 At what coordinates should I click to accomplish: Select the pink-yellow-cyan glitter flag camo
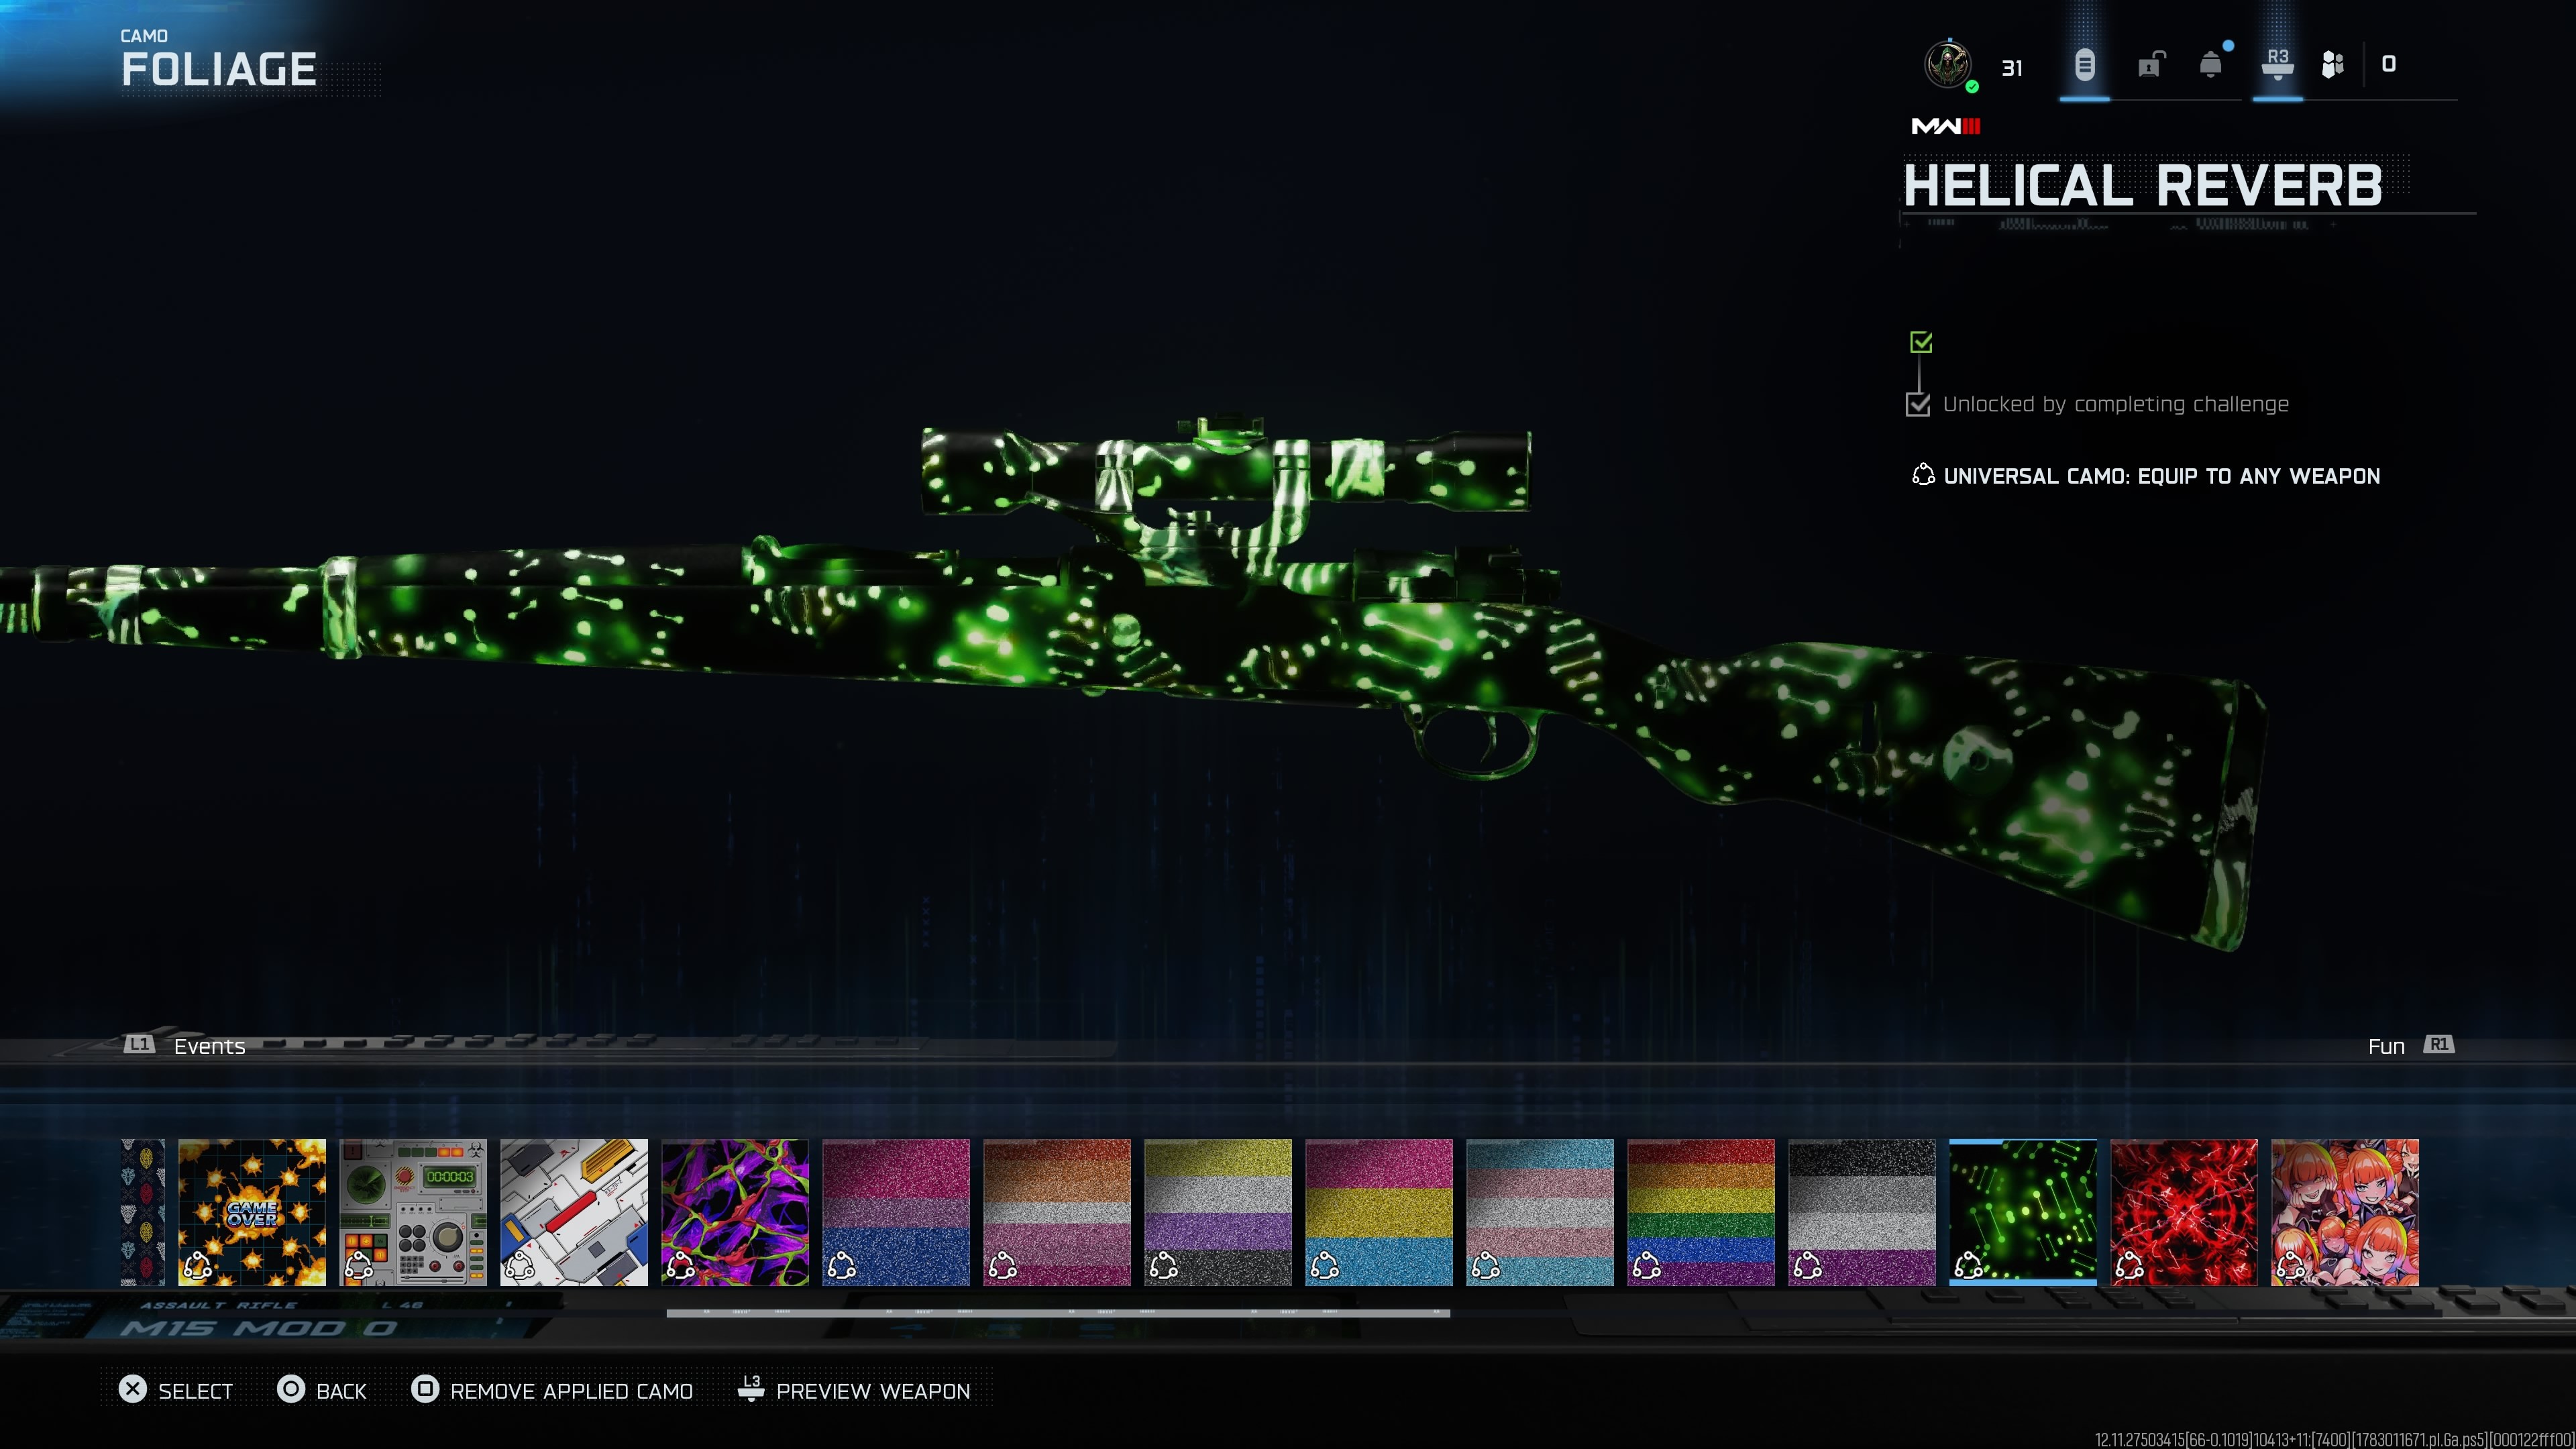tap(1379, 1212)
